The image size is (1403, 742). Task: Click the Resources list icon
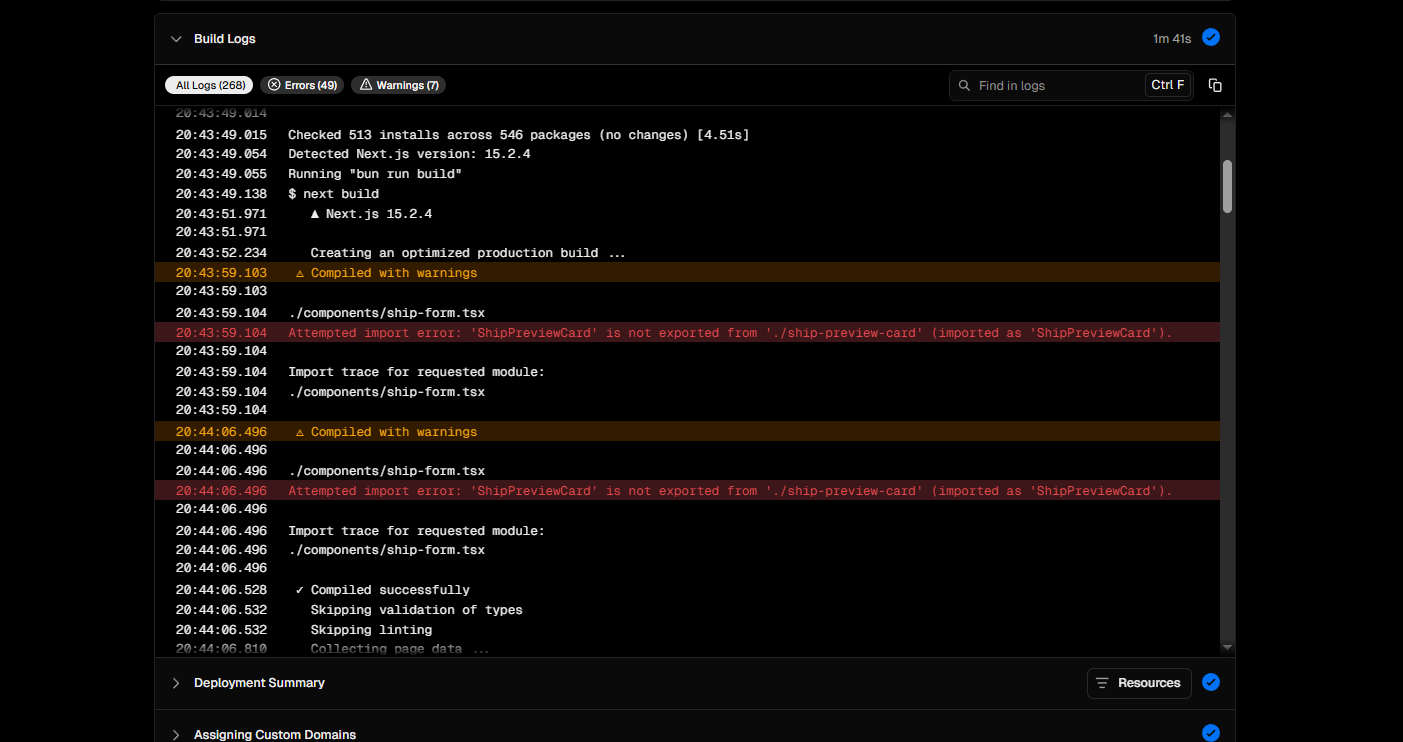1103,683
